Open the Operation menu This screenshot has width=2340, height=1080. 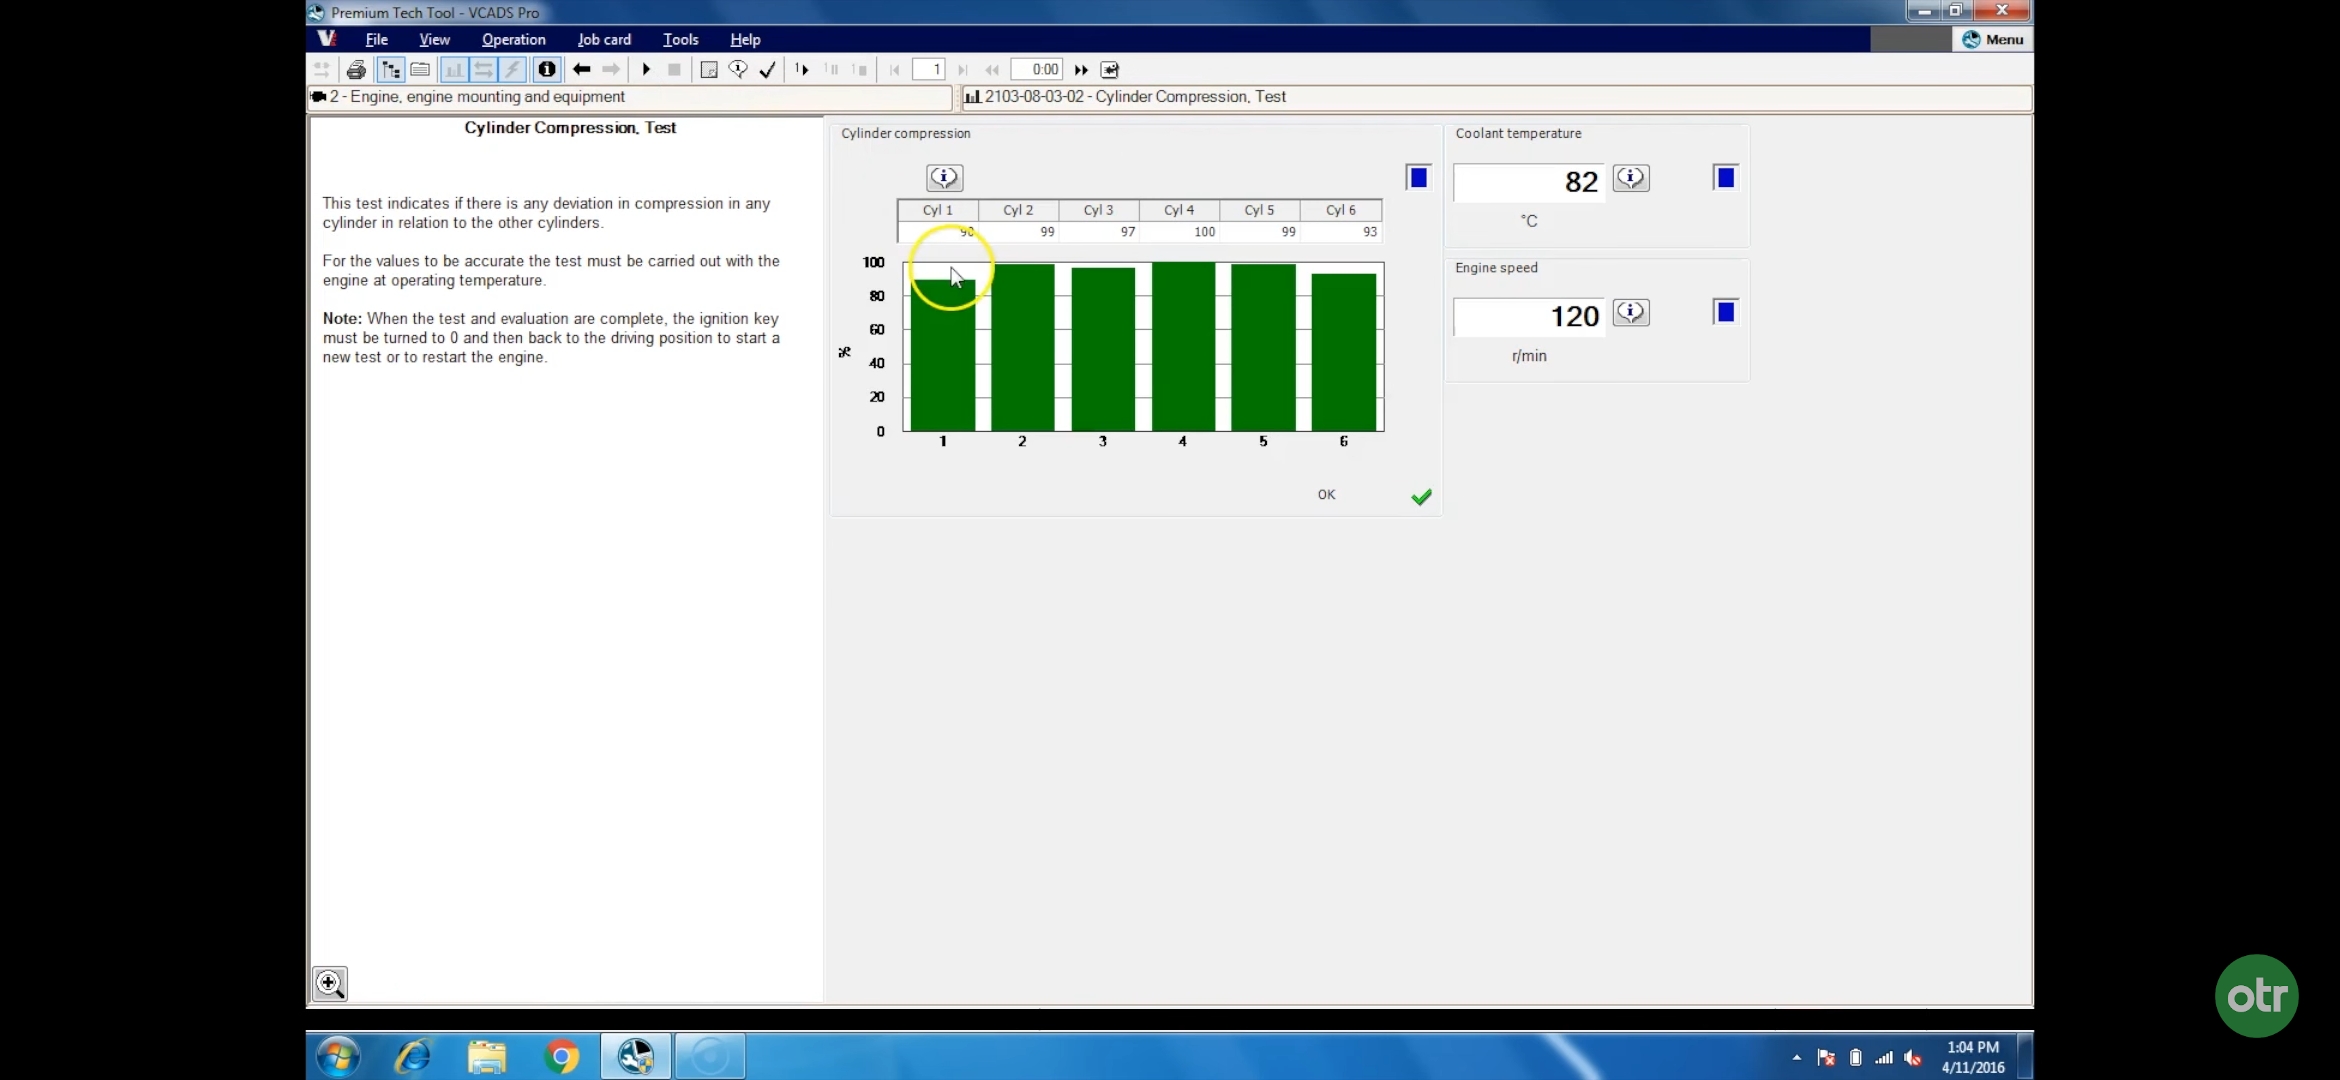coord(513,40)
